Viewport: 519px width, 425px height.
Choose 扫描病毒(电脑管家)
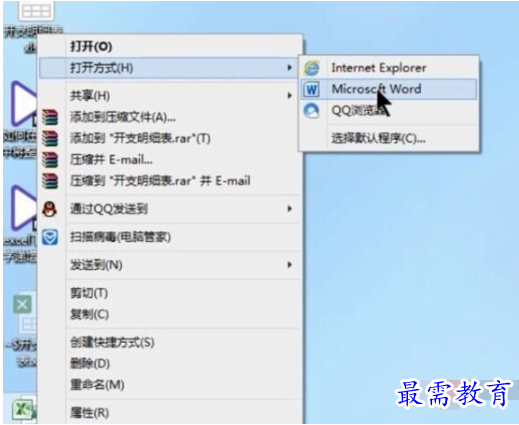170,237
